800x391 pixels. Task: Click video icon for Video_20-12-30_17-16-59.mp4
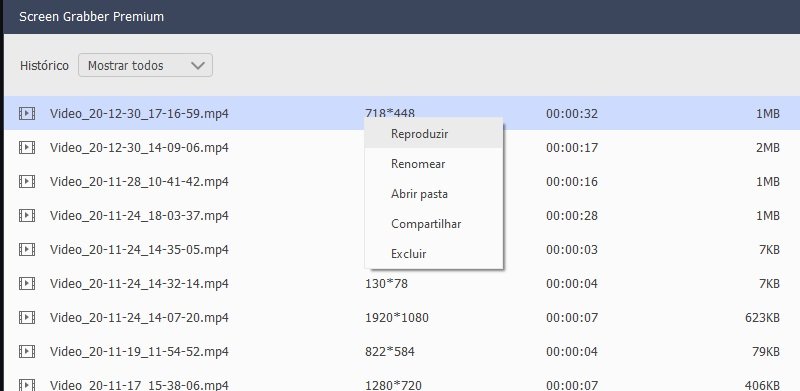click(27, 113)
